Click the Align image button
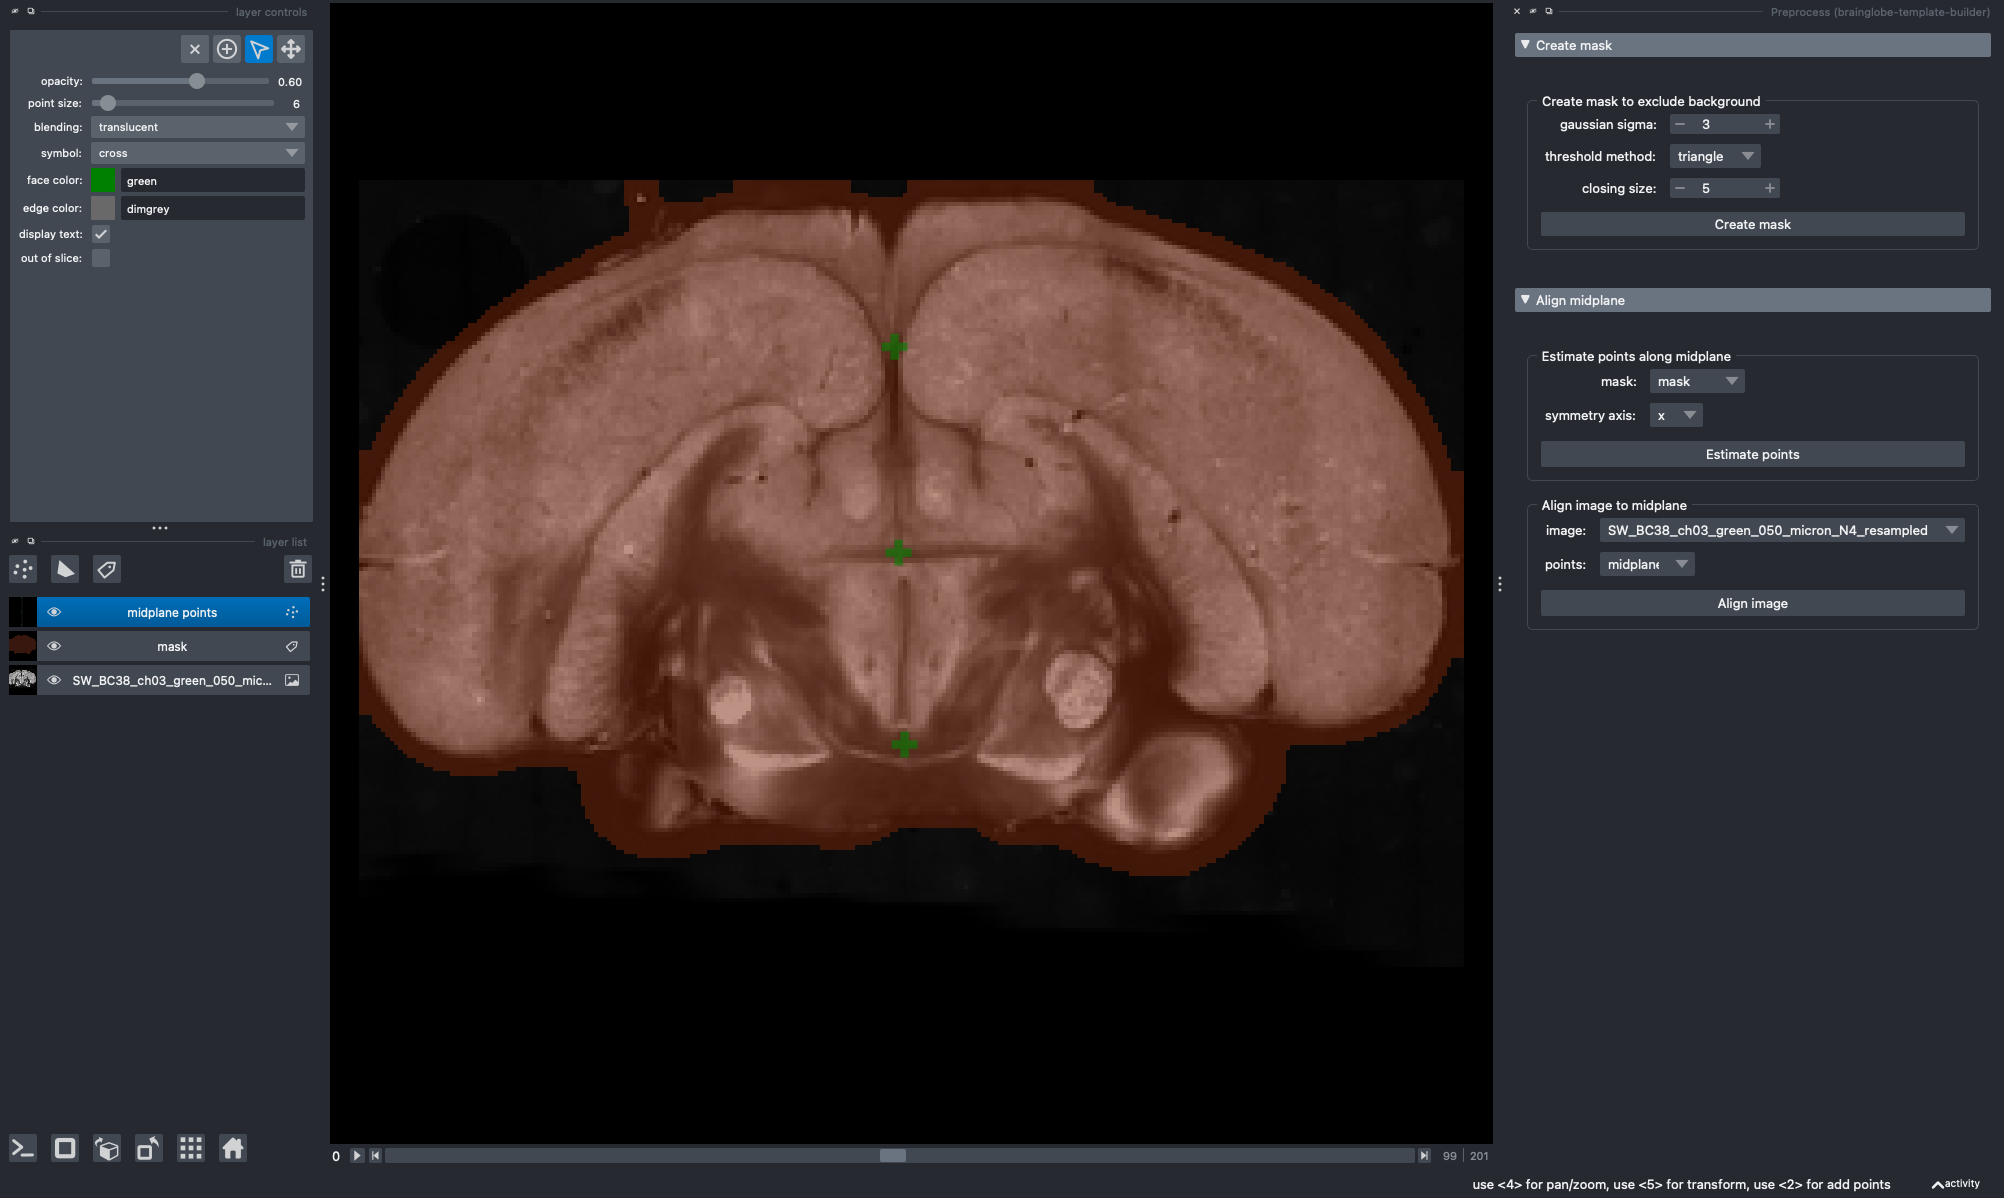This screenshot has height=1198, width=2004. tap(1752, 603)
